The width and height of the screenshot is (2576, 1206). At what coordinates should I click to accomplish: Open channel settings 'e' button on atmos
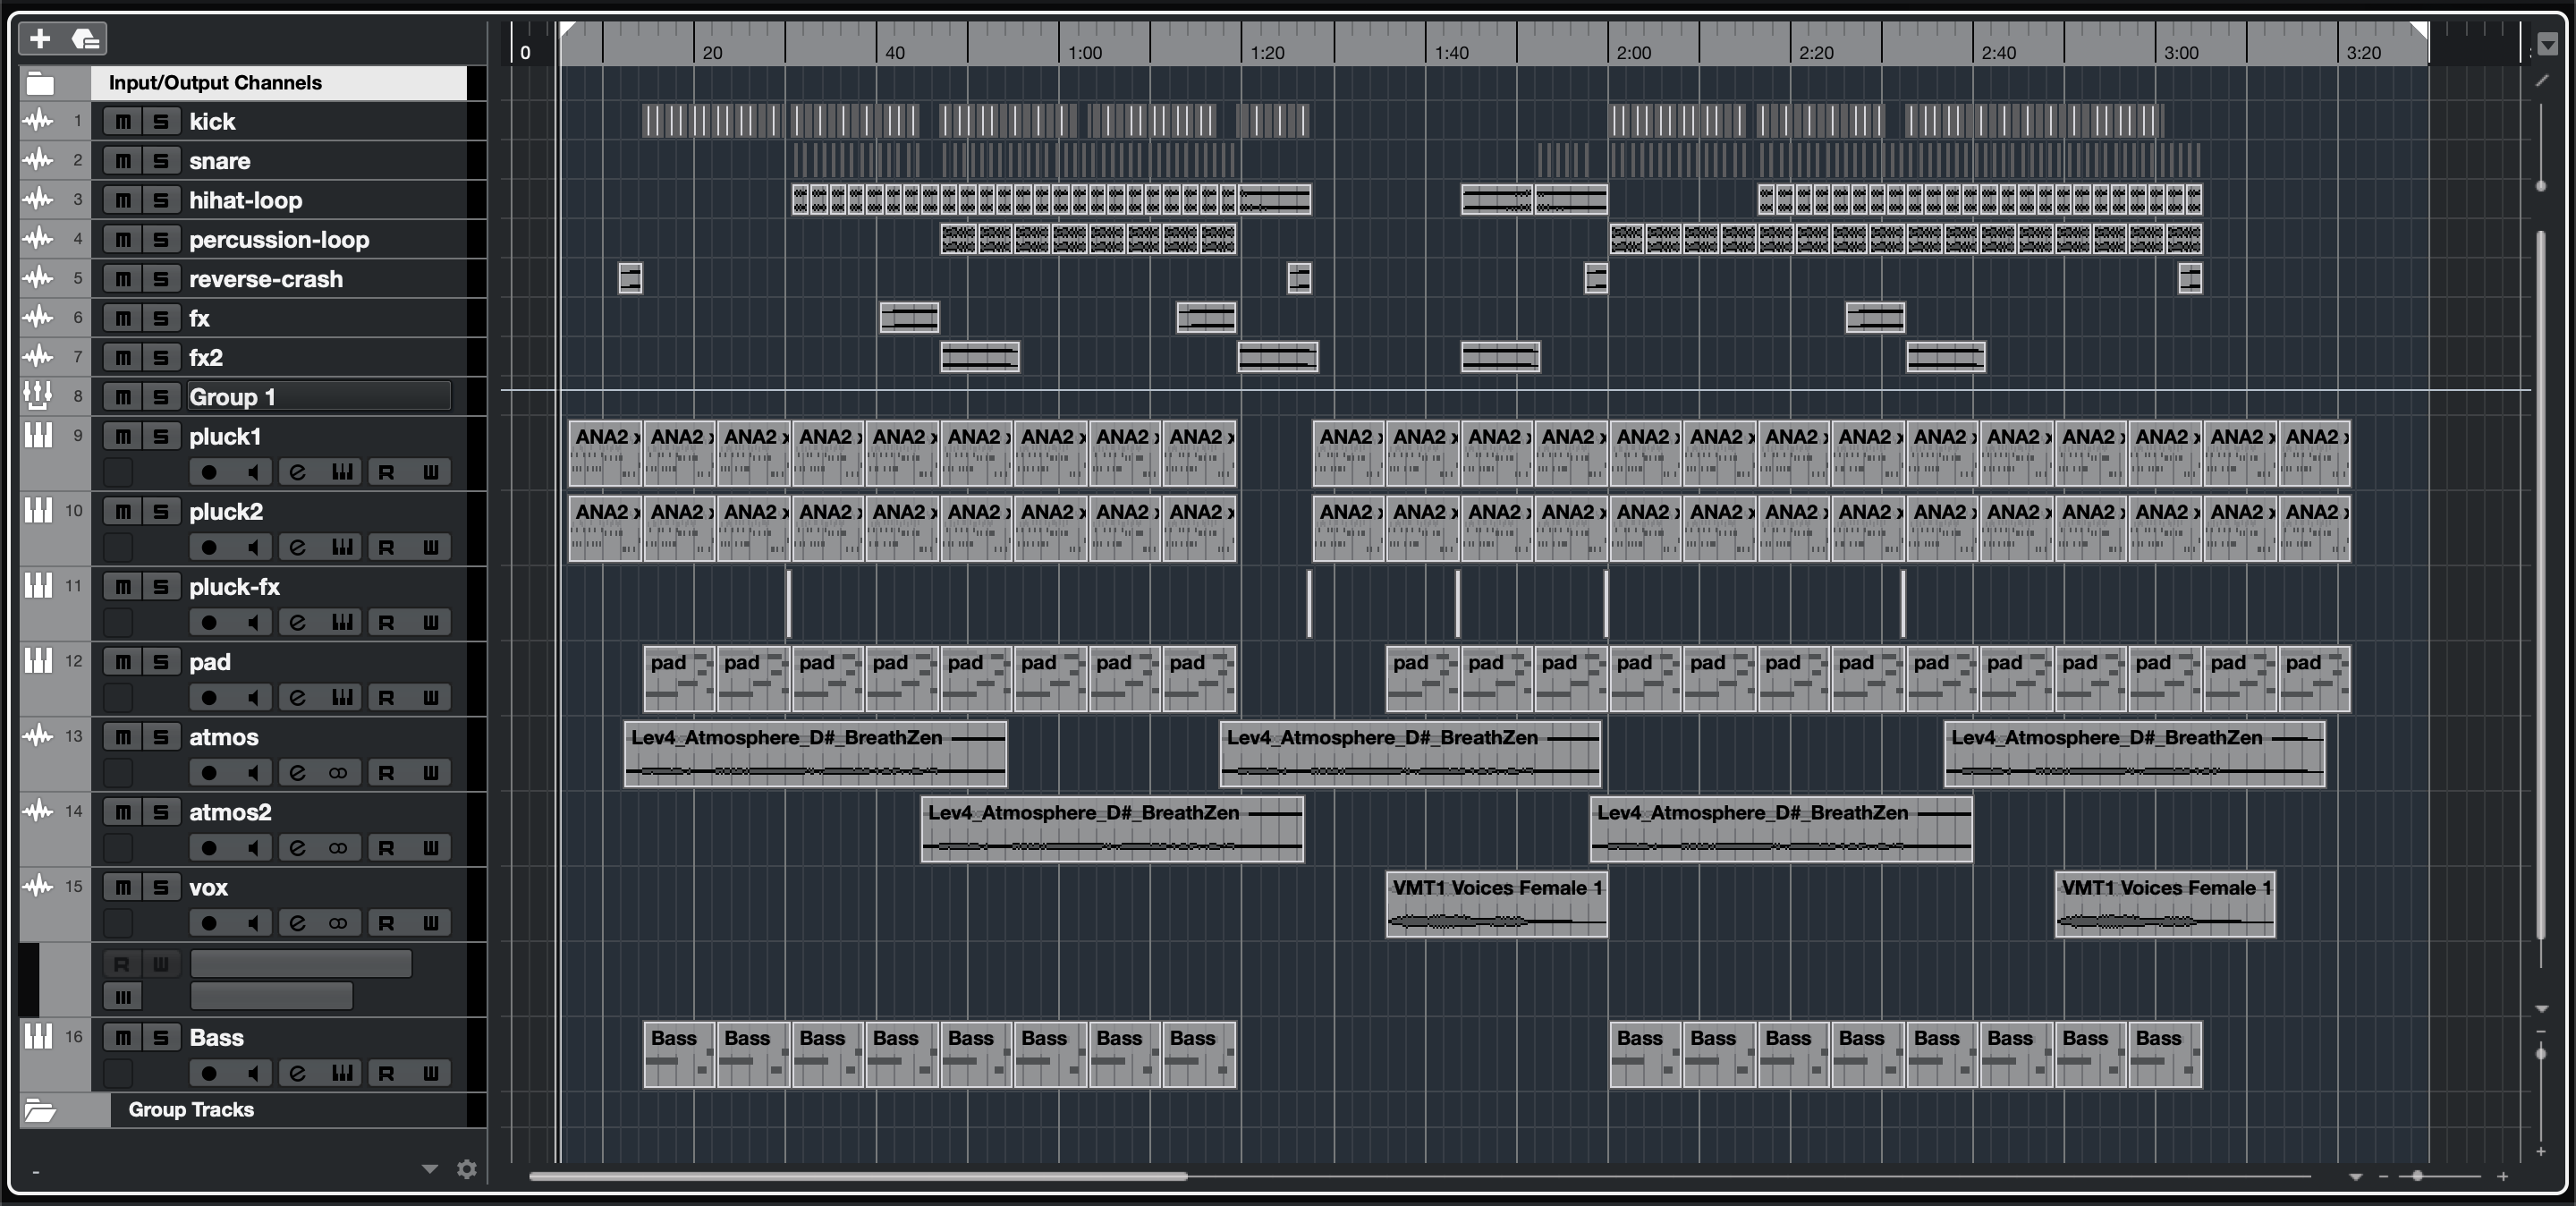tap(297, 773)
